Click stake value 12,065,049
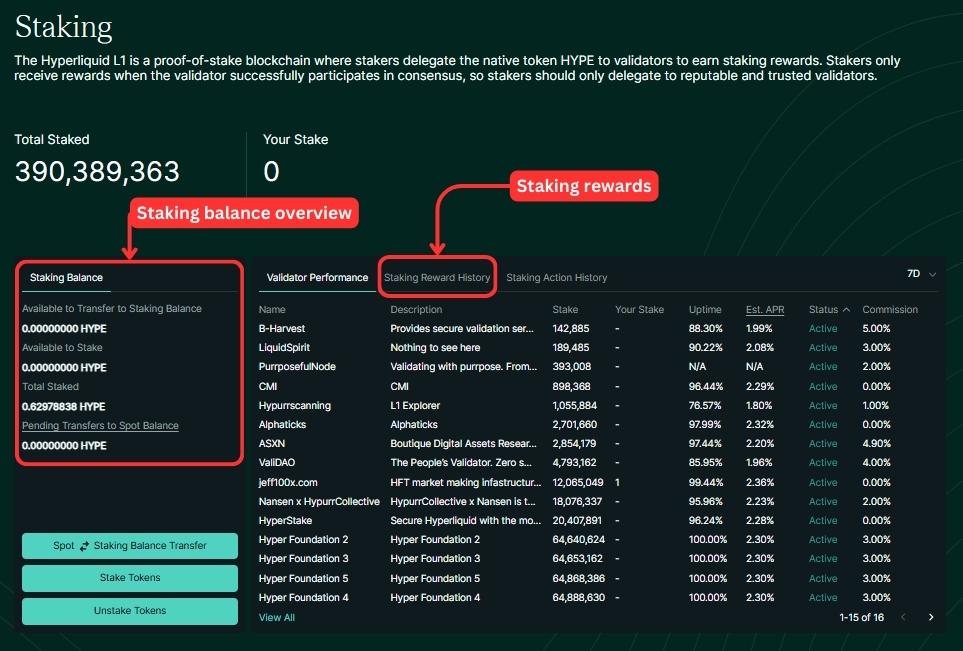 click(x=577, y=483)
